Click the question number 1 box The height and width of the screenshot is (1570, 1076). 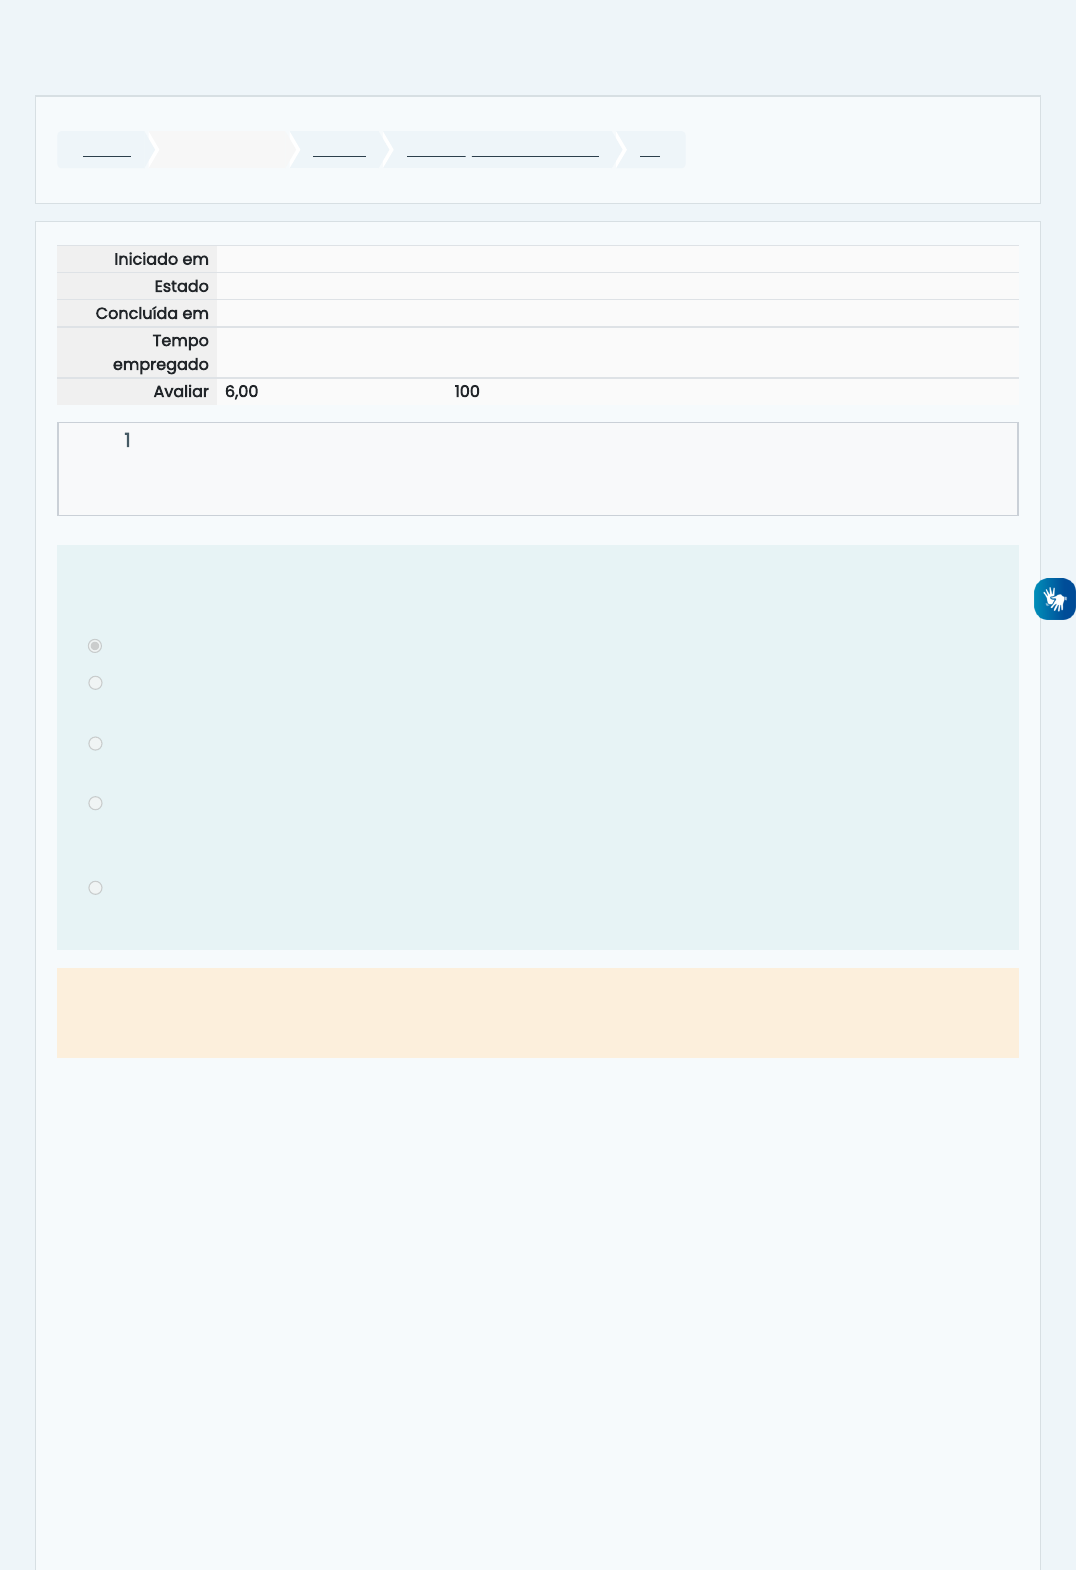(127, 441)
